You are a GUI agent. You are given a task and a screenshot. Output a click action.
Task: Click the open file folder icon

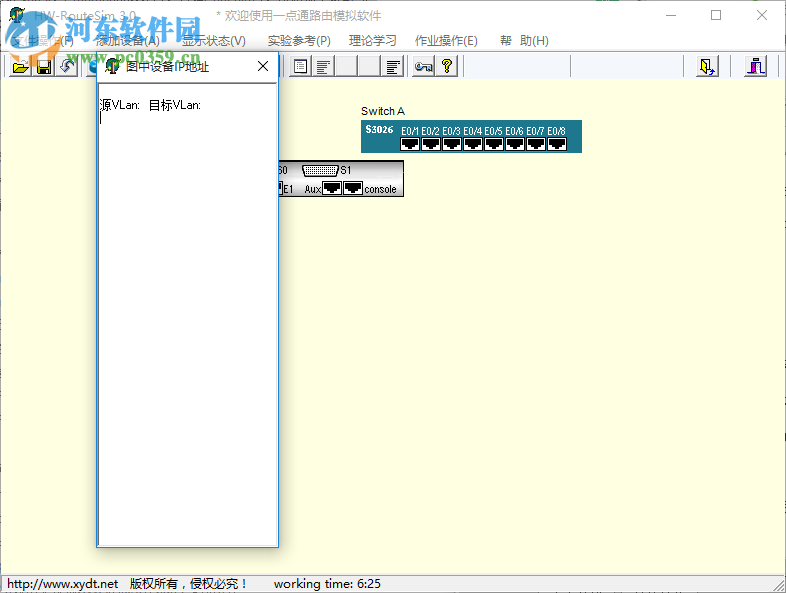[x=21, y=67]
